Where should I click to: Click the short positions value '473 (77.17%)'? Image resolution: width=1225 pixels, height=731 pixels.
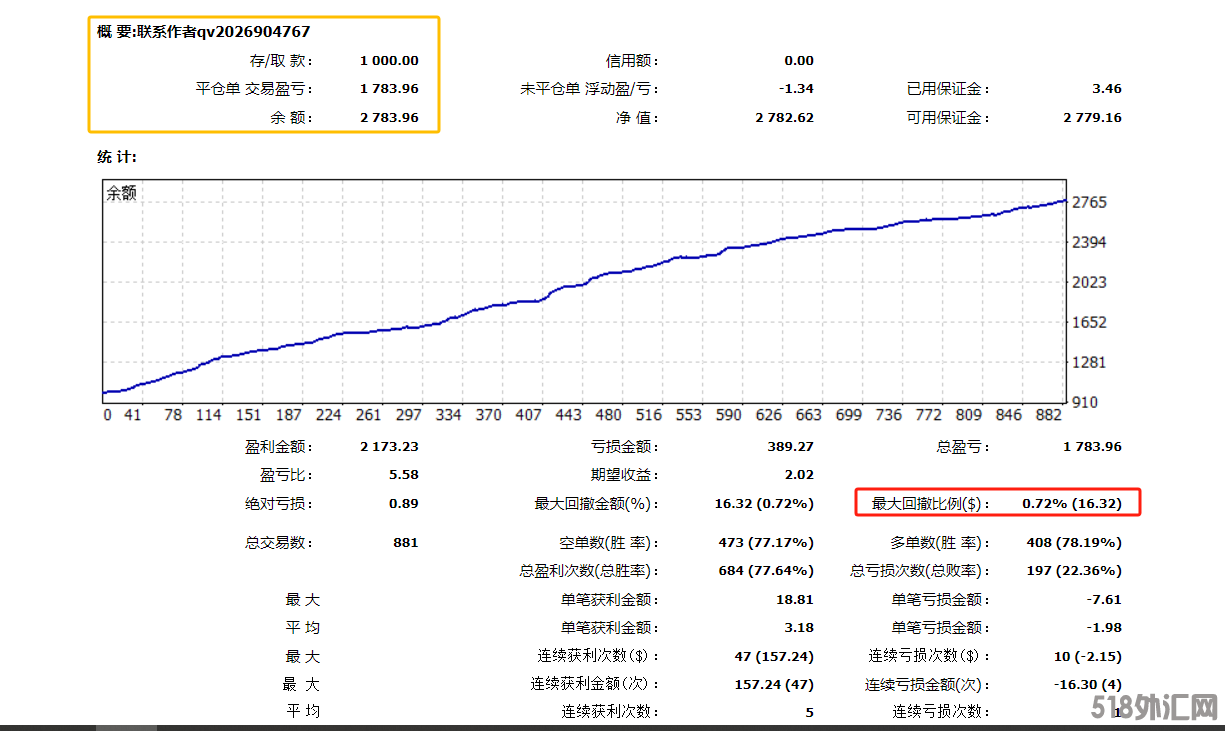[766, 543]
